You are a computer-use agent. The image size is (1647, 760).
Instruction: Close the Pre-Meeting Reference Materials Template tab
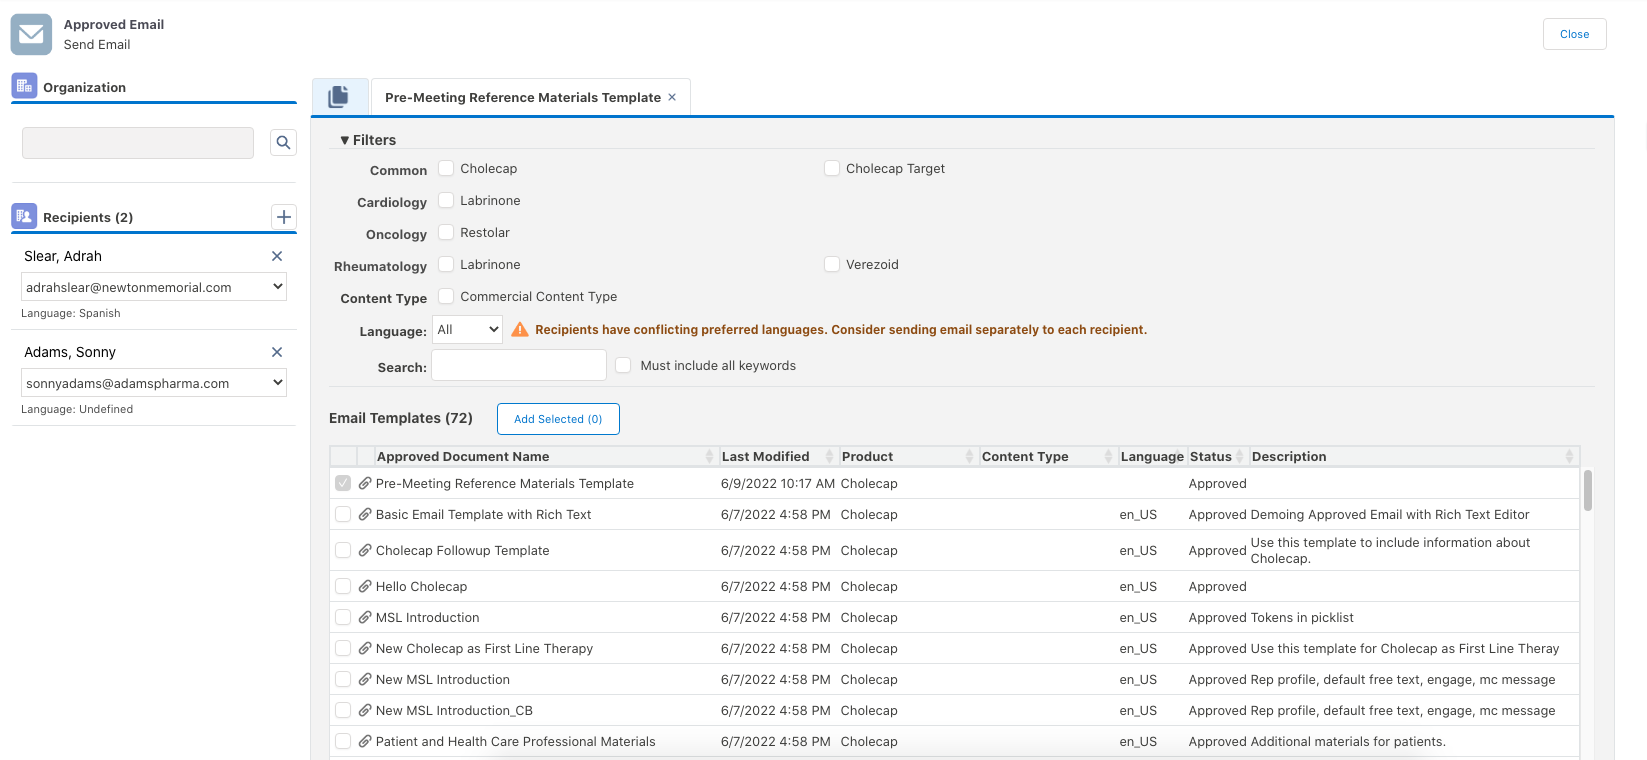pyautogui.click(x=672, y=97)
